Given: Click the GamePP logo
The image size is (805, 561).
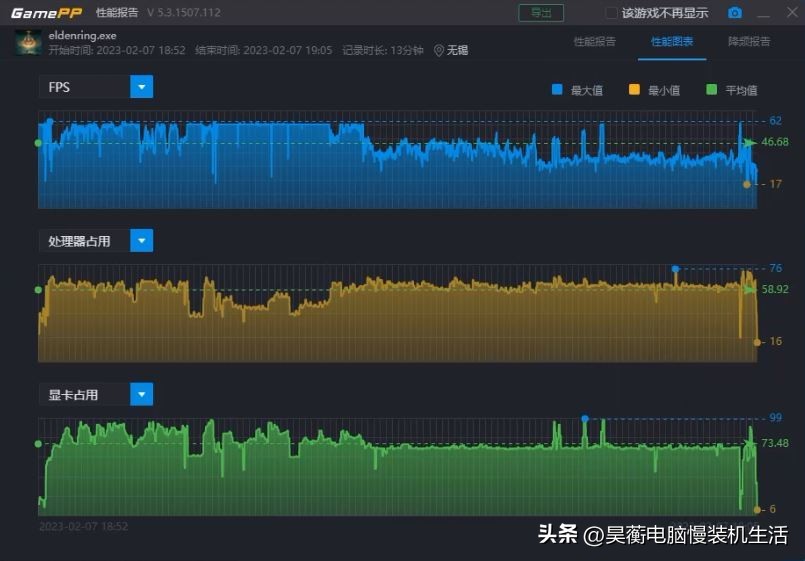Looking at the screenshot, I should pyautogui.click(x=46, y=13).
